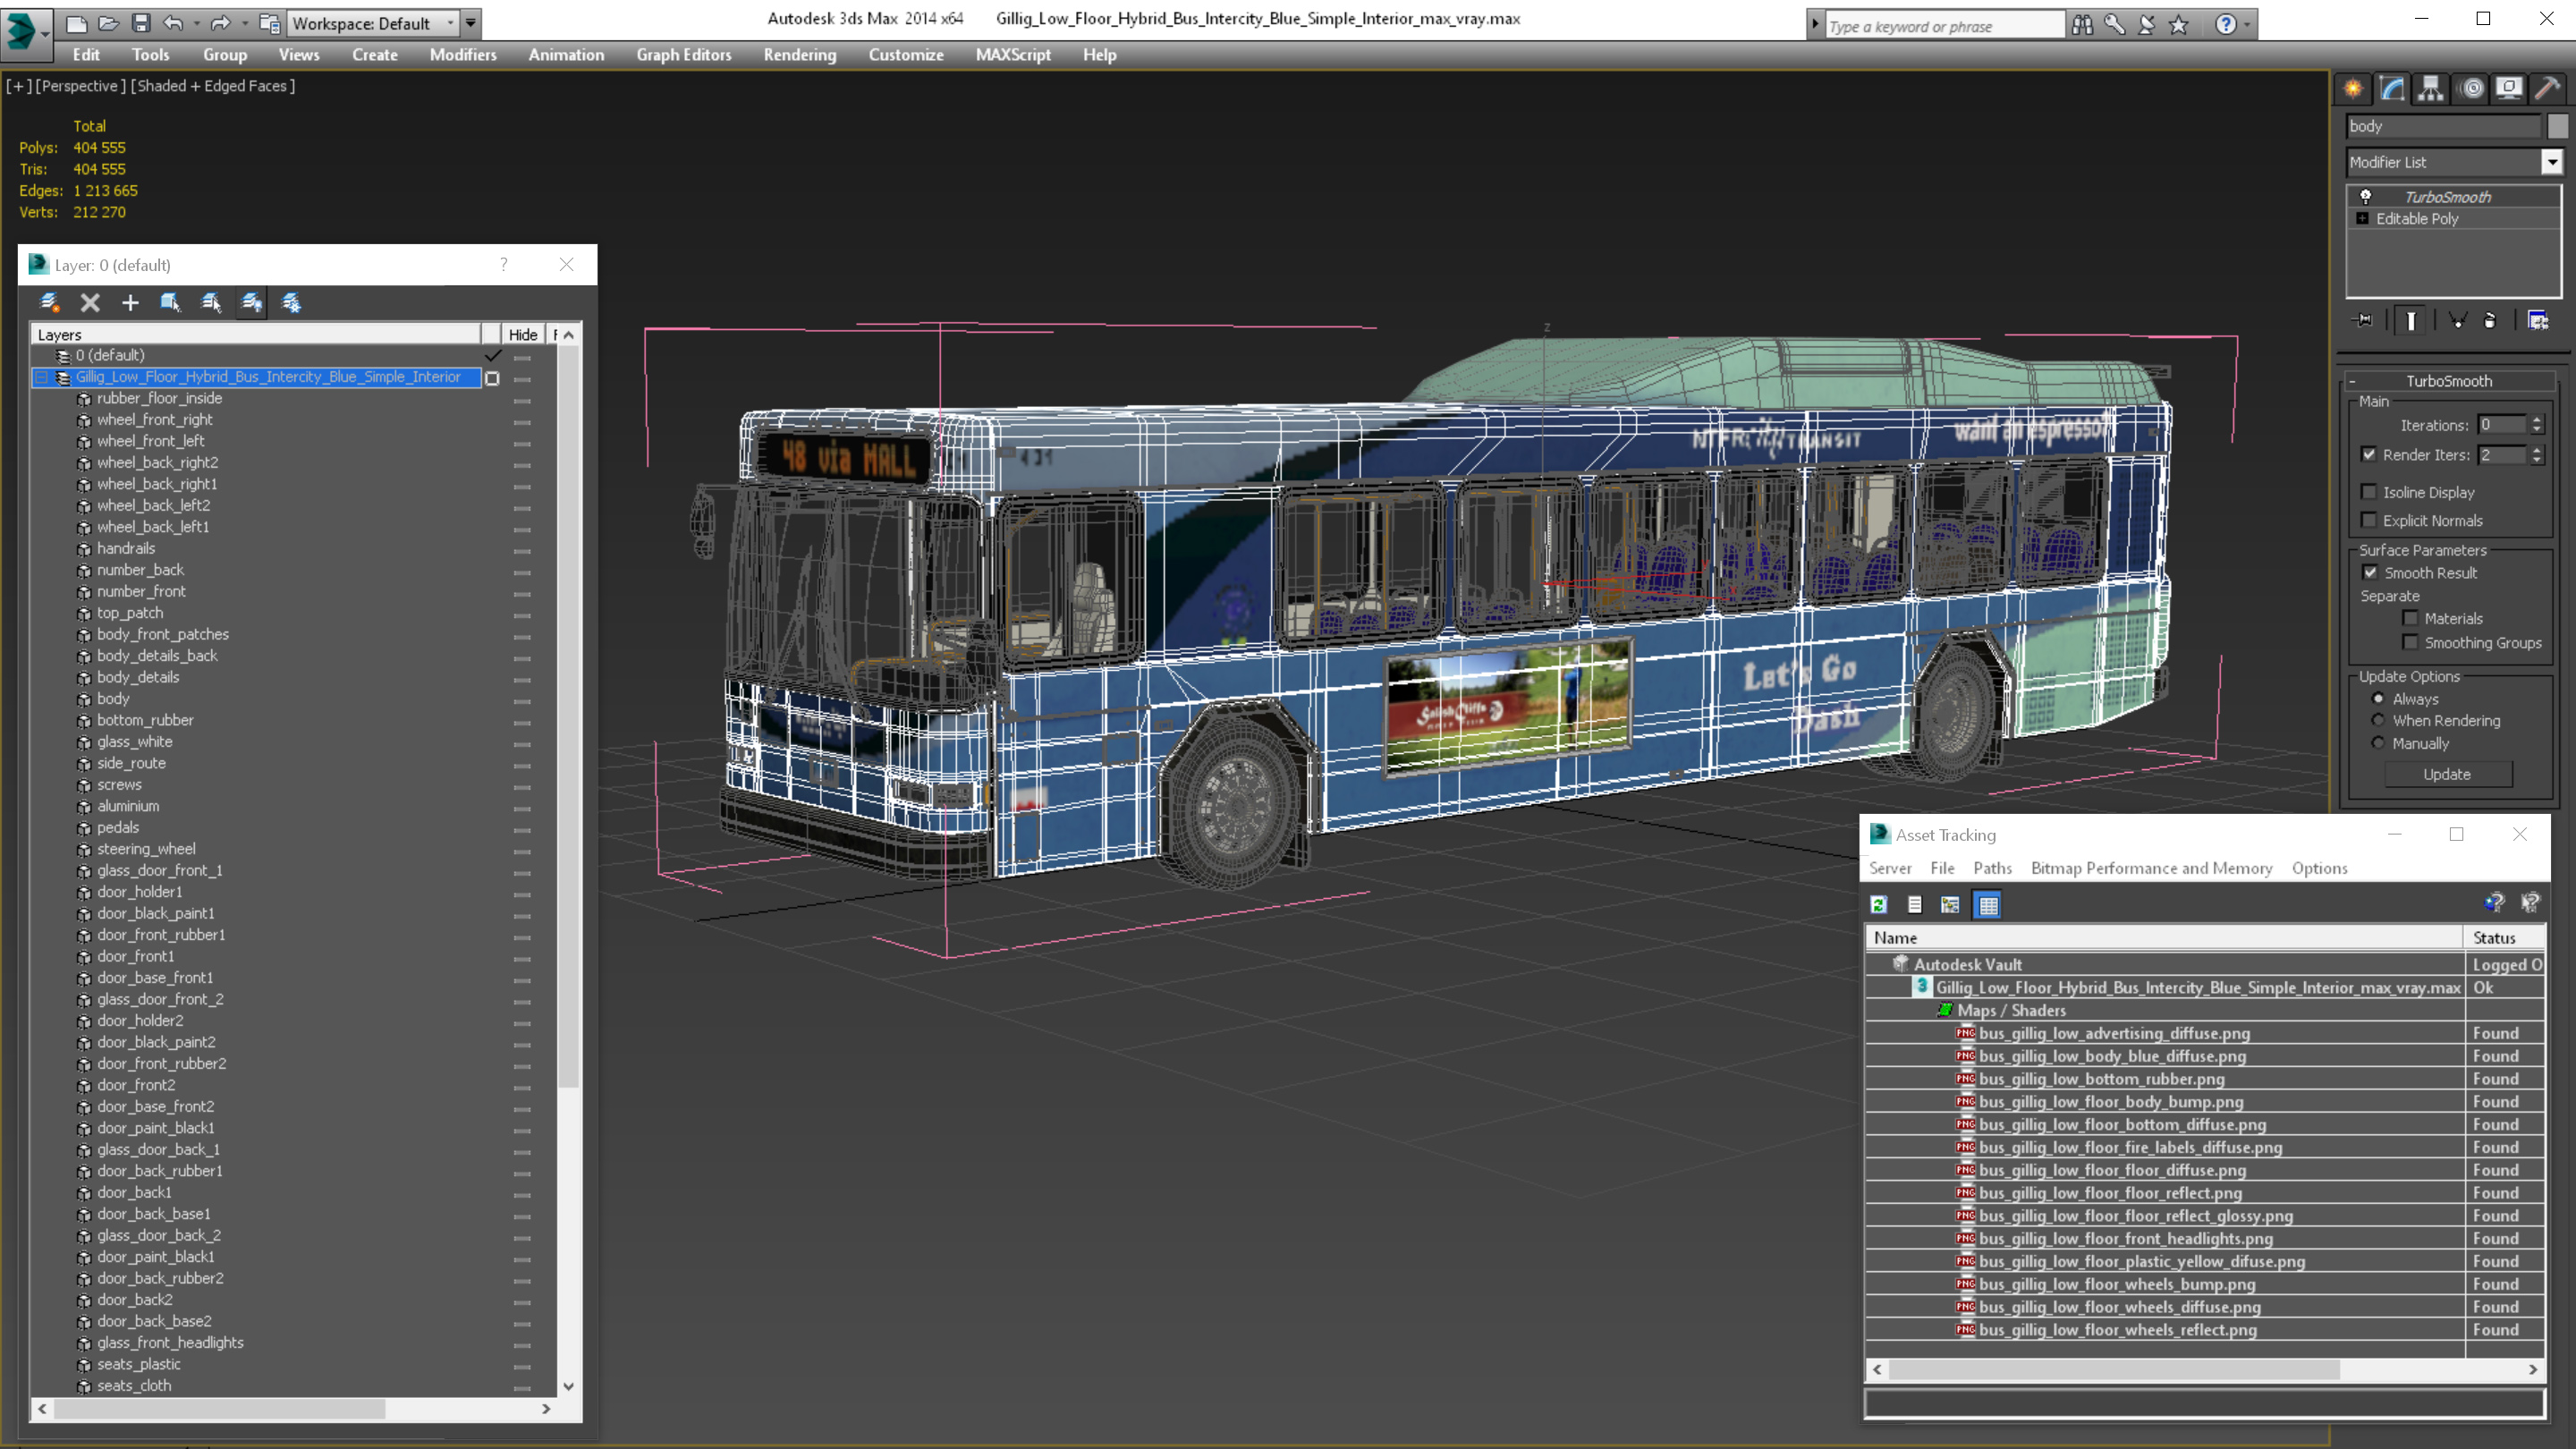The width and height of the screenshot is (2576, 1449).
Task: Enable the Explicit Normals checkbox
Action: [x=2369, y=520]
